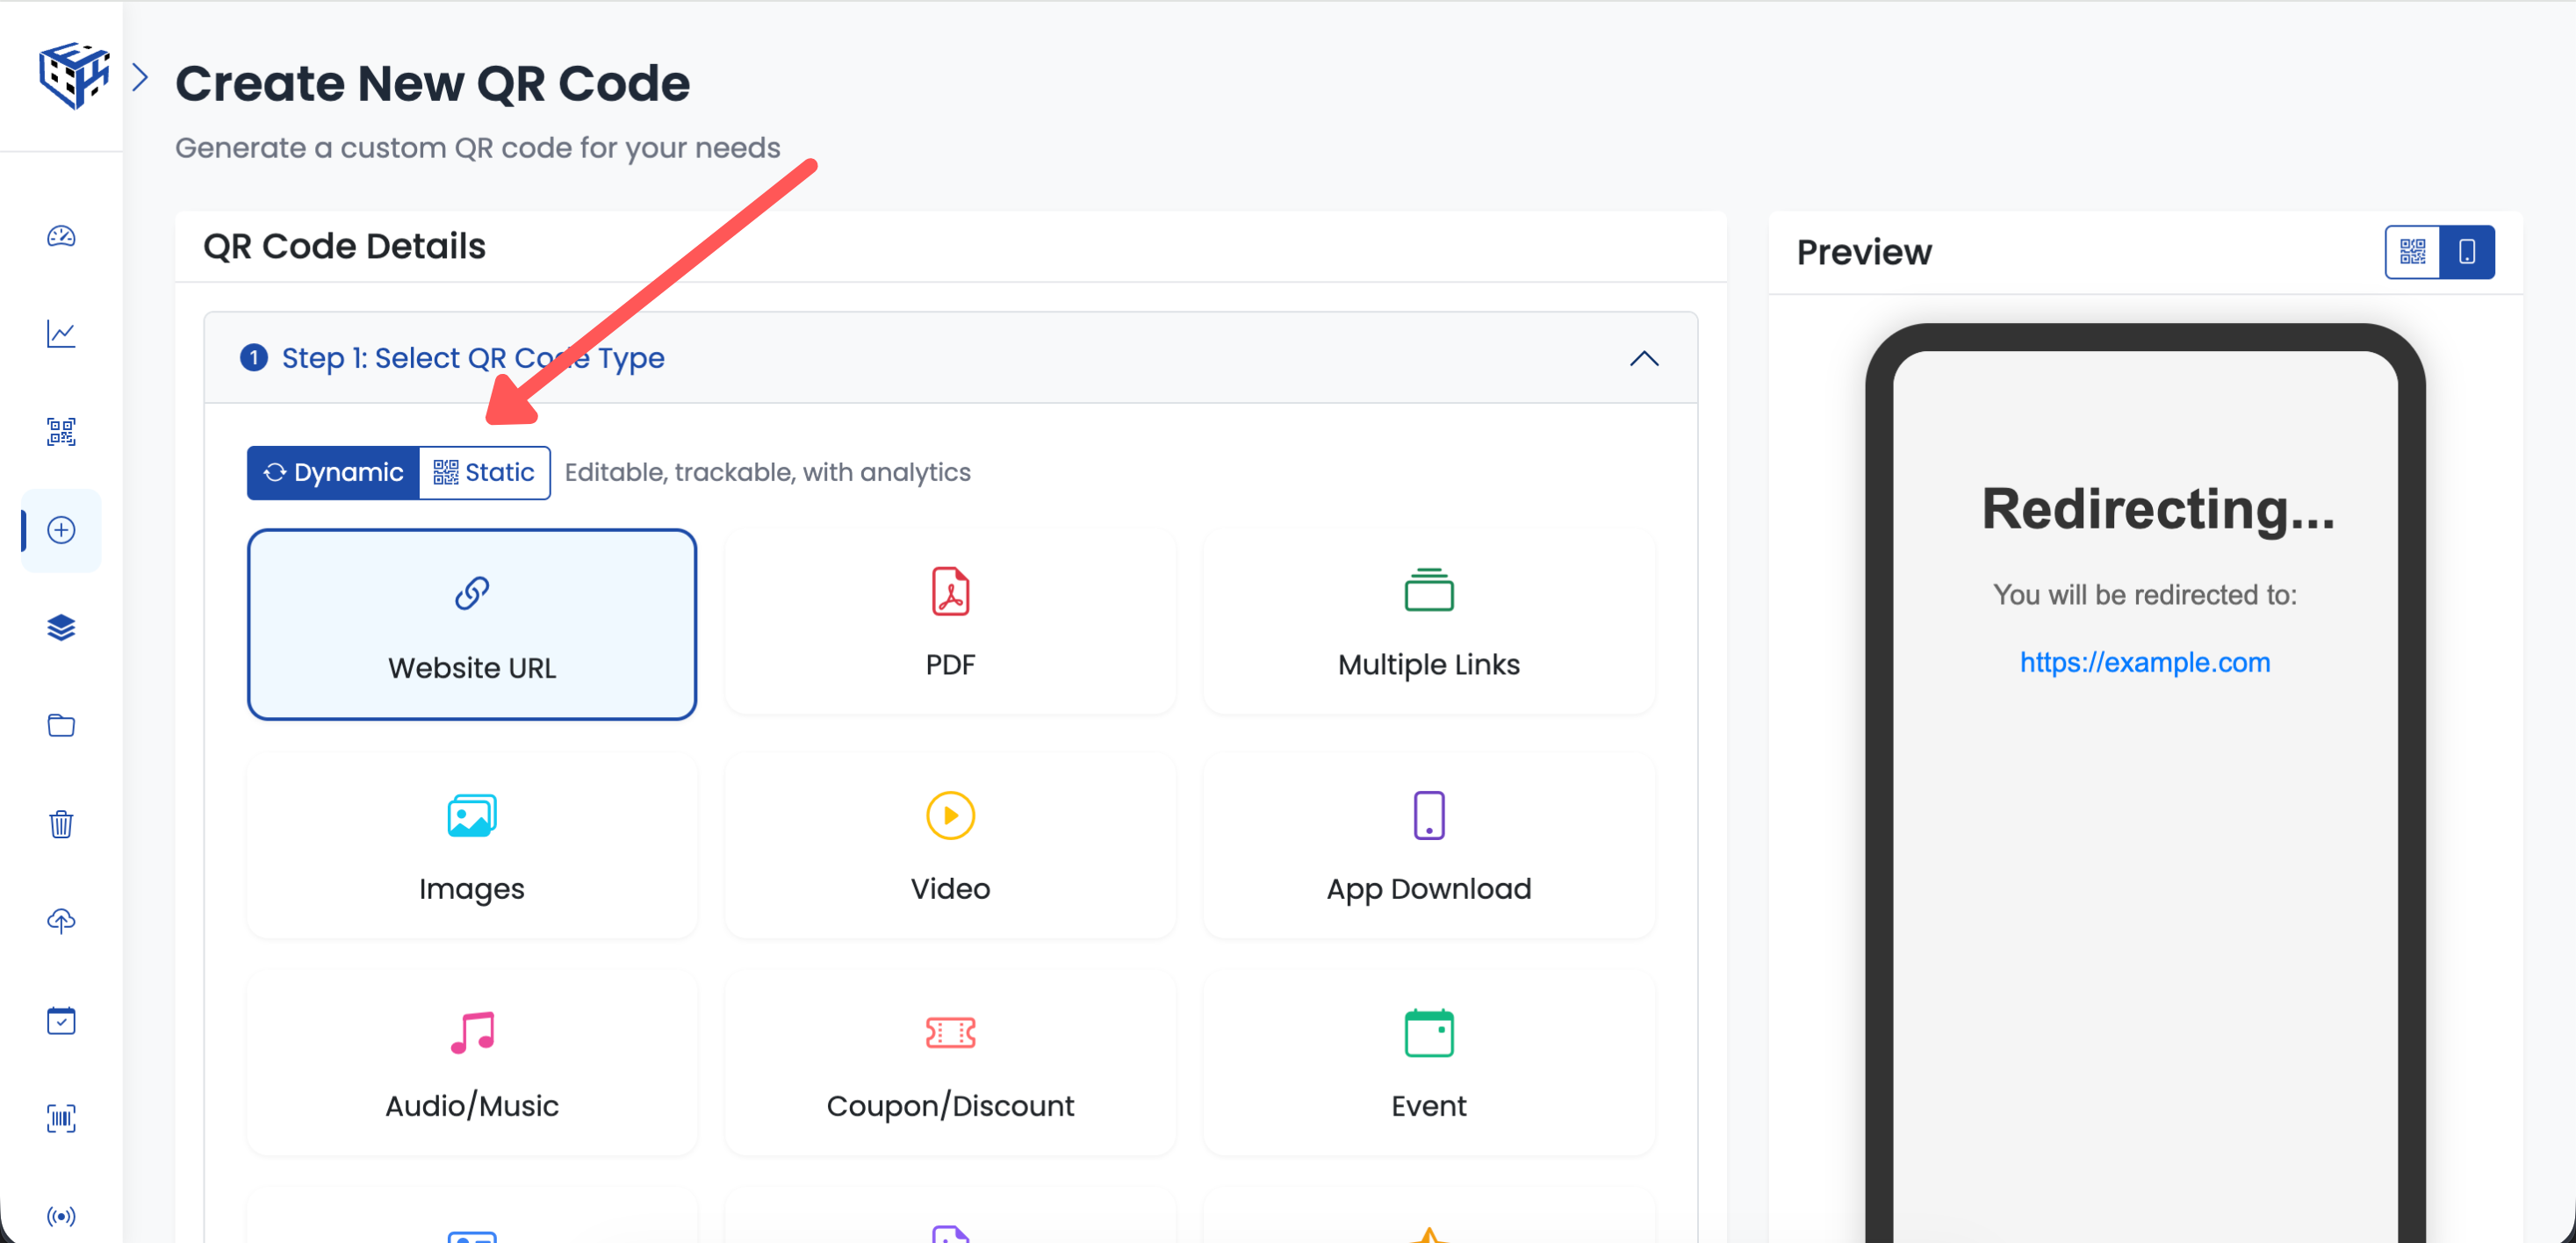Open the dashboard gauge icon in sidebar
The height and width of the screenshot is (1243, 2576).
tap(61, 236)
